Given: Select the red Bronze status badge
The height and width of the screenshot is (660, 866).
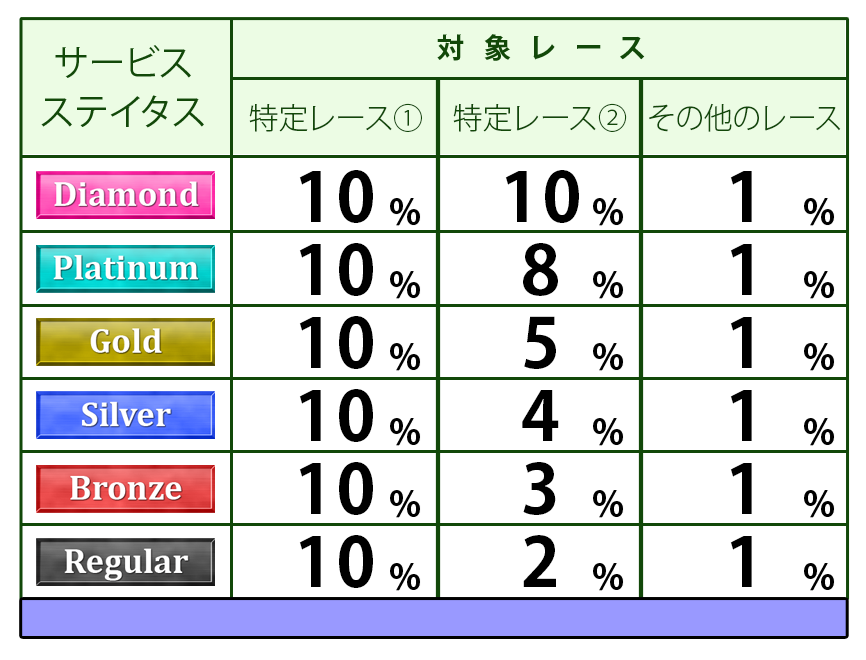Looking at the screenshot, I should (x=125, y=489).
